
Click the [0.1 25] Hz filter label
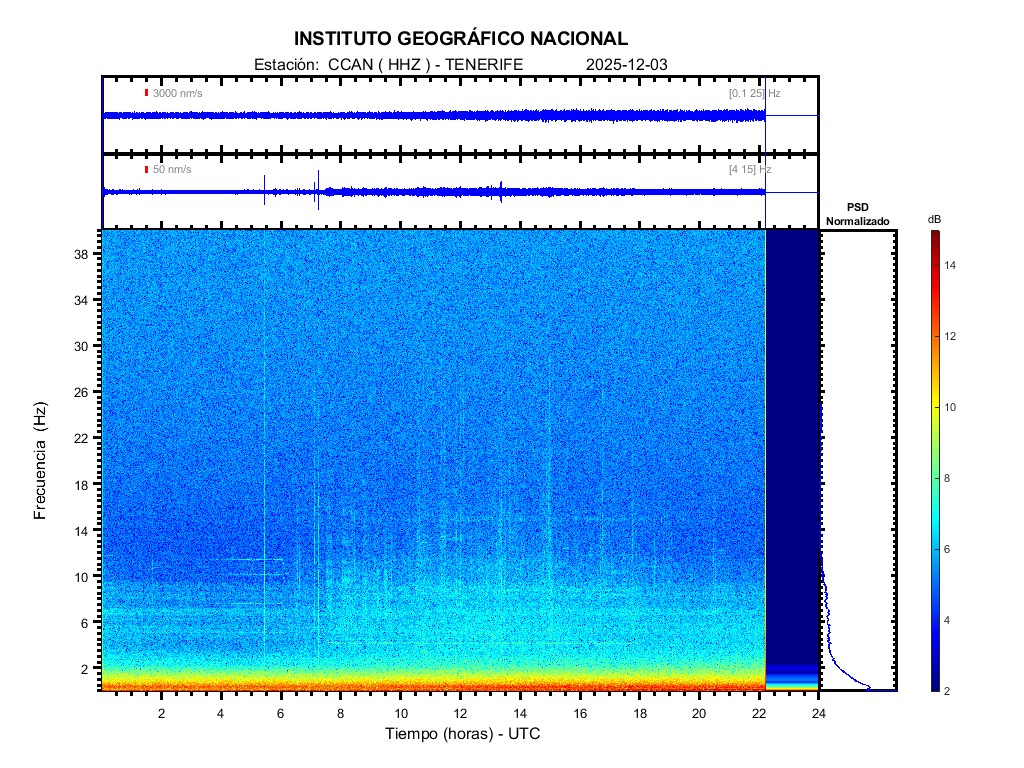click(x=754, y=93)
